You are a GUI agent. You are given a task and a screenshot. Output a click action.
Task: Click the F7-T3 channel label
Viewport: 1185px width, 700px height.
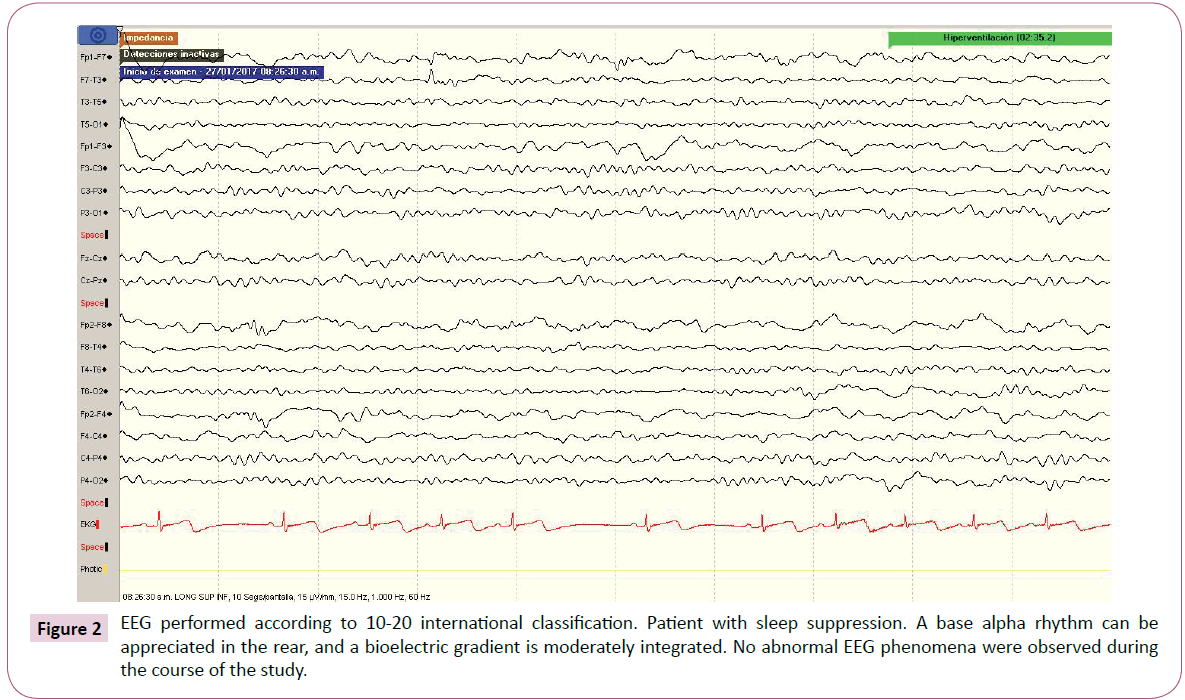pyautogui.click(x=94, y=79)
